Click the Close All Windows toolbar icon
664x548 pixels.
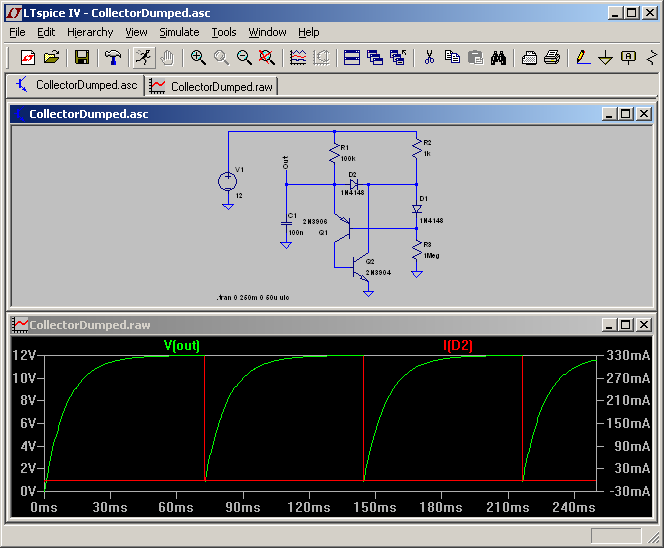point(398,57)
